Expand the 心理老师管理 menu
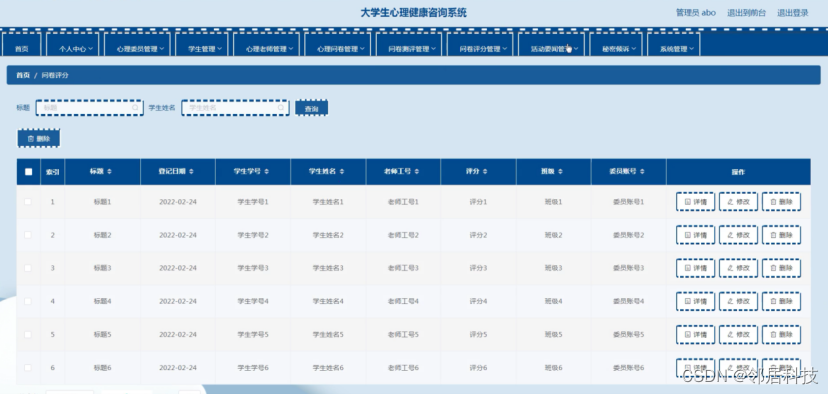This screenshot has height=394, width=834. [266, 45]
